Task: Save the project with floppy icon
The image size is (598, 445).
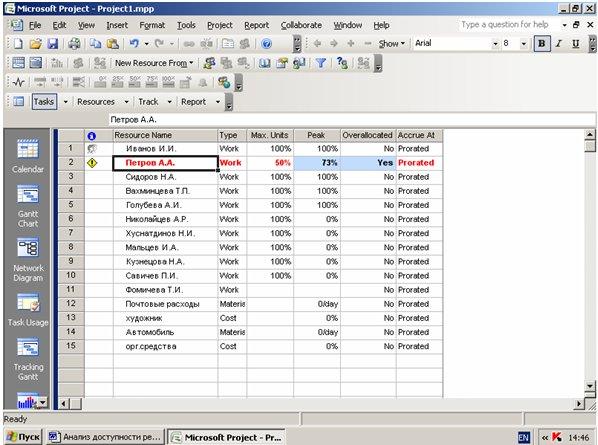Action: pos(52,44)
